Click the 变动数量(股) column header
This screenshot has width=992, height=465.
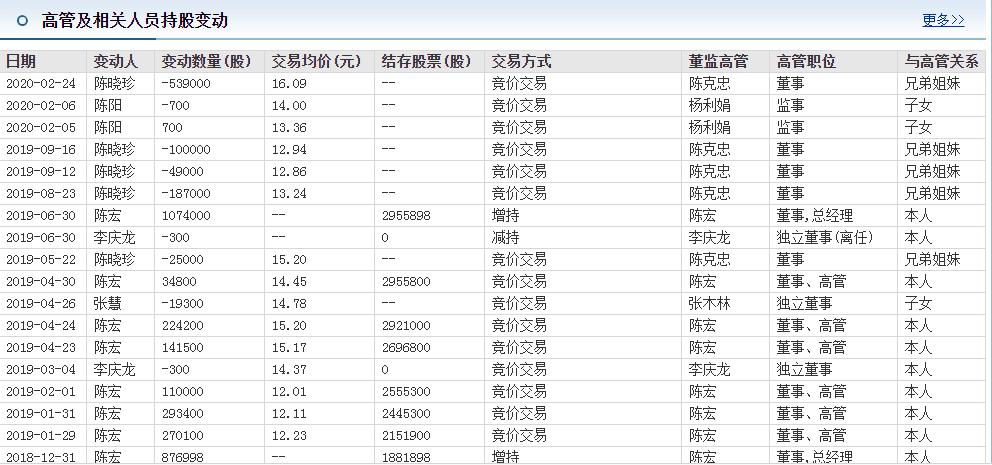(x=206, y=61)
